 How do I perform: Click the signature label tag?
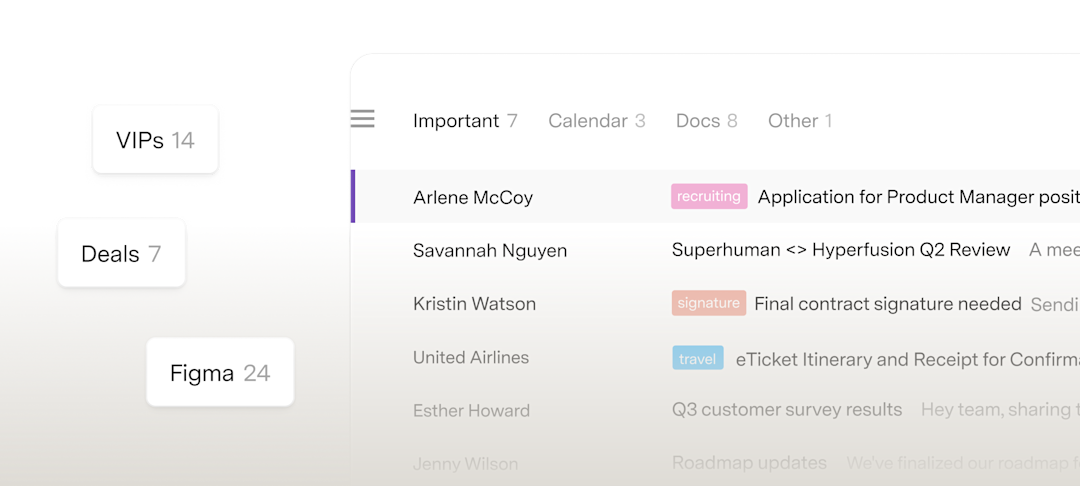[x=709, y=303]
